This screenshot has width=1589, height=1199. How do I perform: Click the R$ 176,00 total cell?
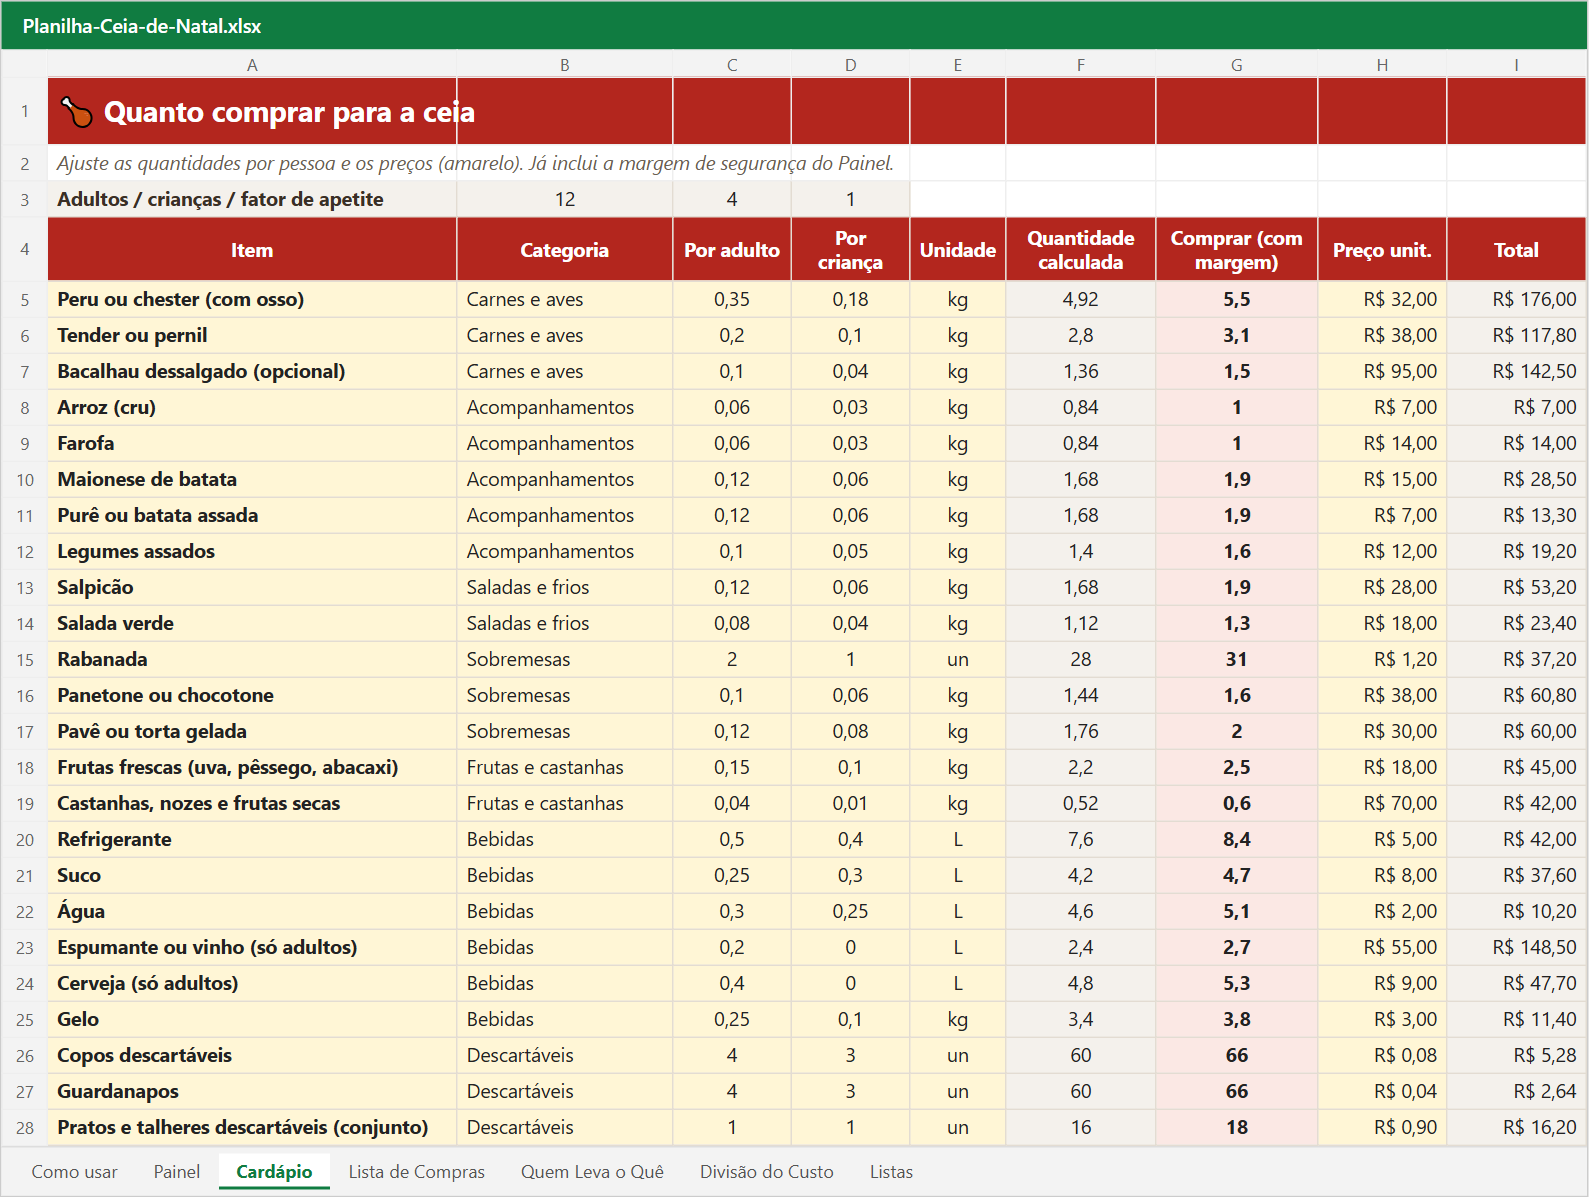1516,300
